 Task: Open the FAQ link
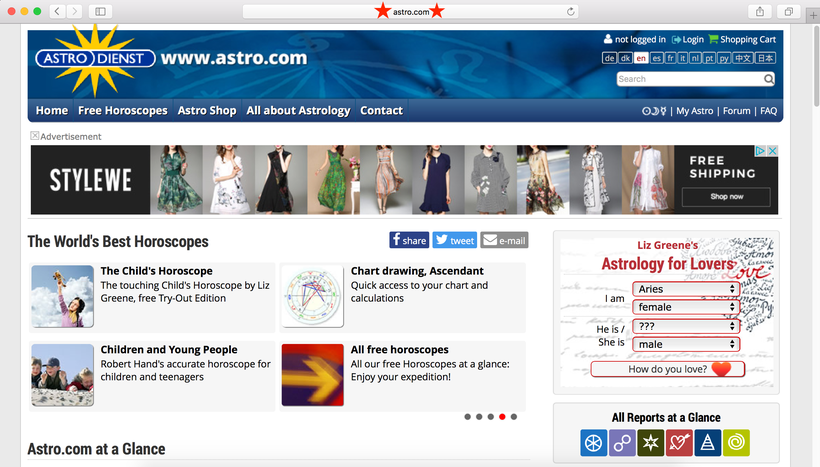(768, 111)
